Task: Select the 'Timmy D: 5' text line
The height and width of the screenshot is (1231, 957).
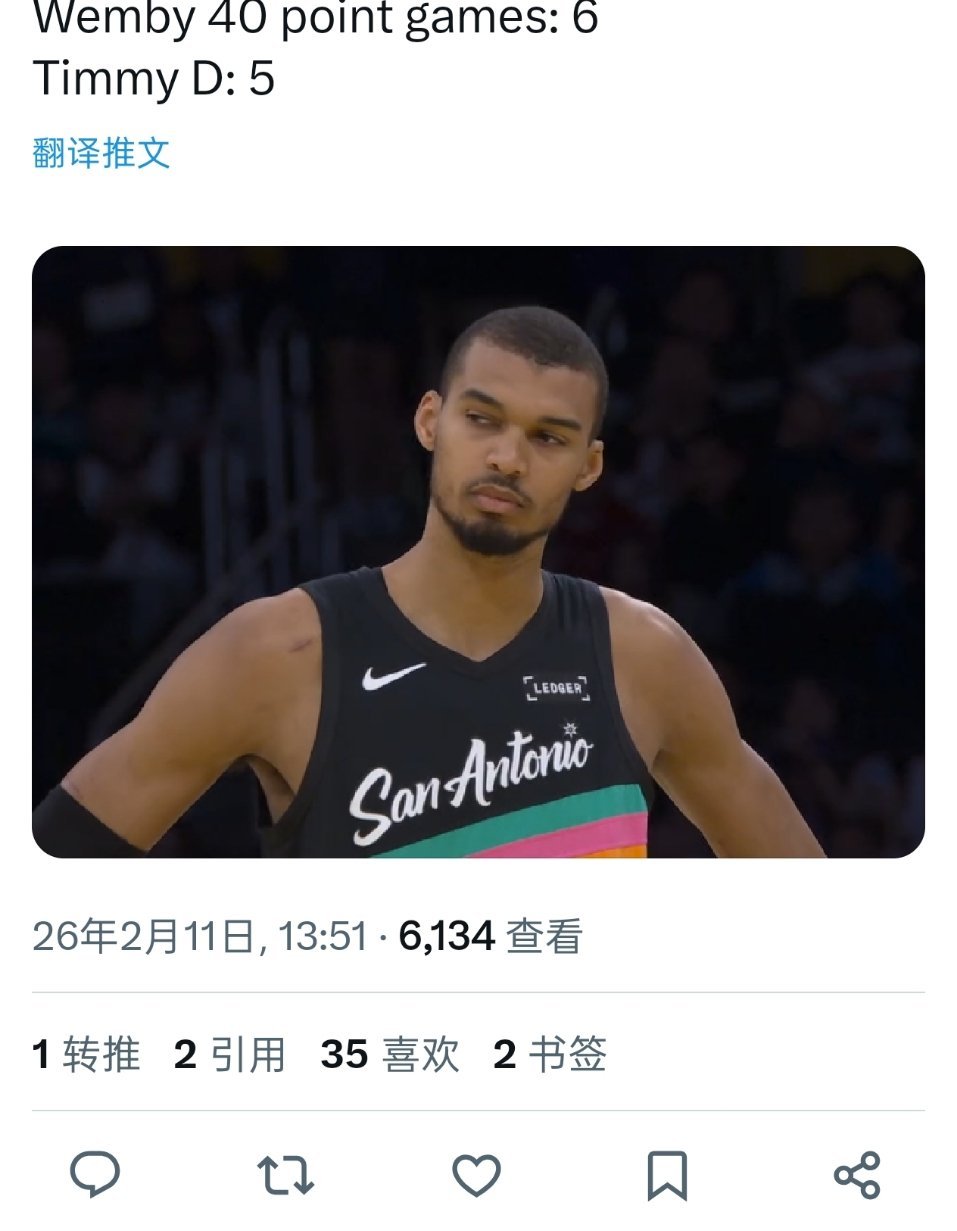Action: [x=153, y=78]
